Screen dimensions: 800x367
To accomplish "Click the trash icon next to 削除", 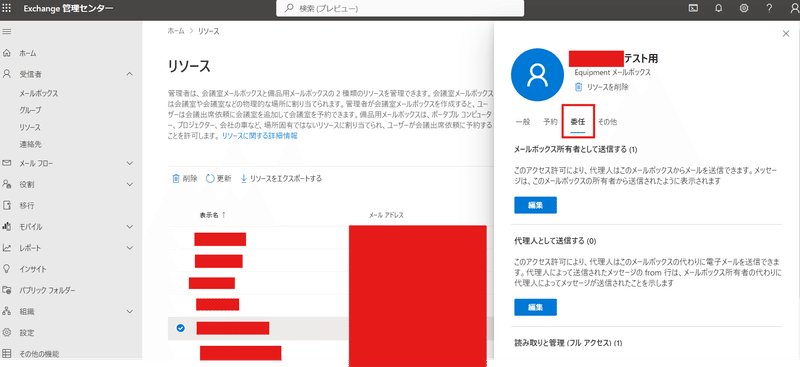I will (176, 179).
